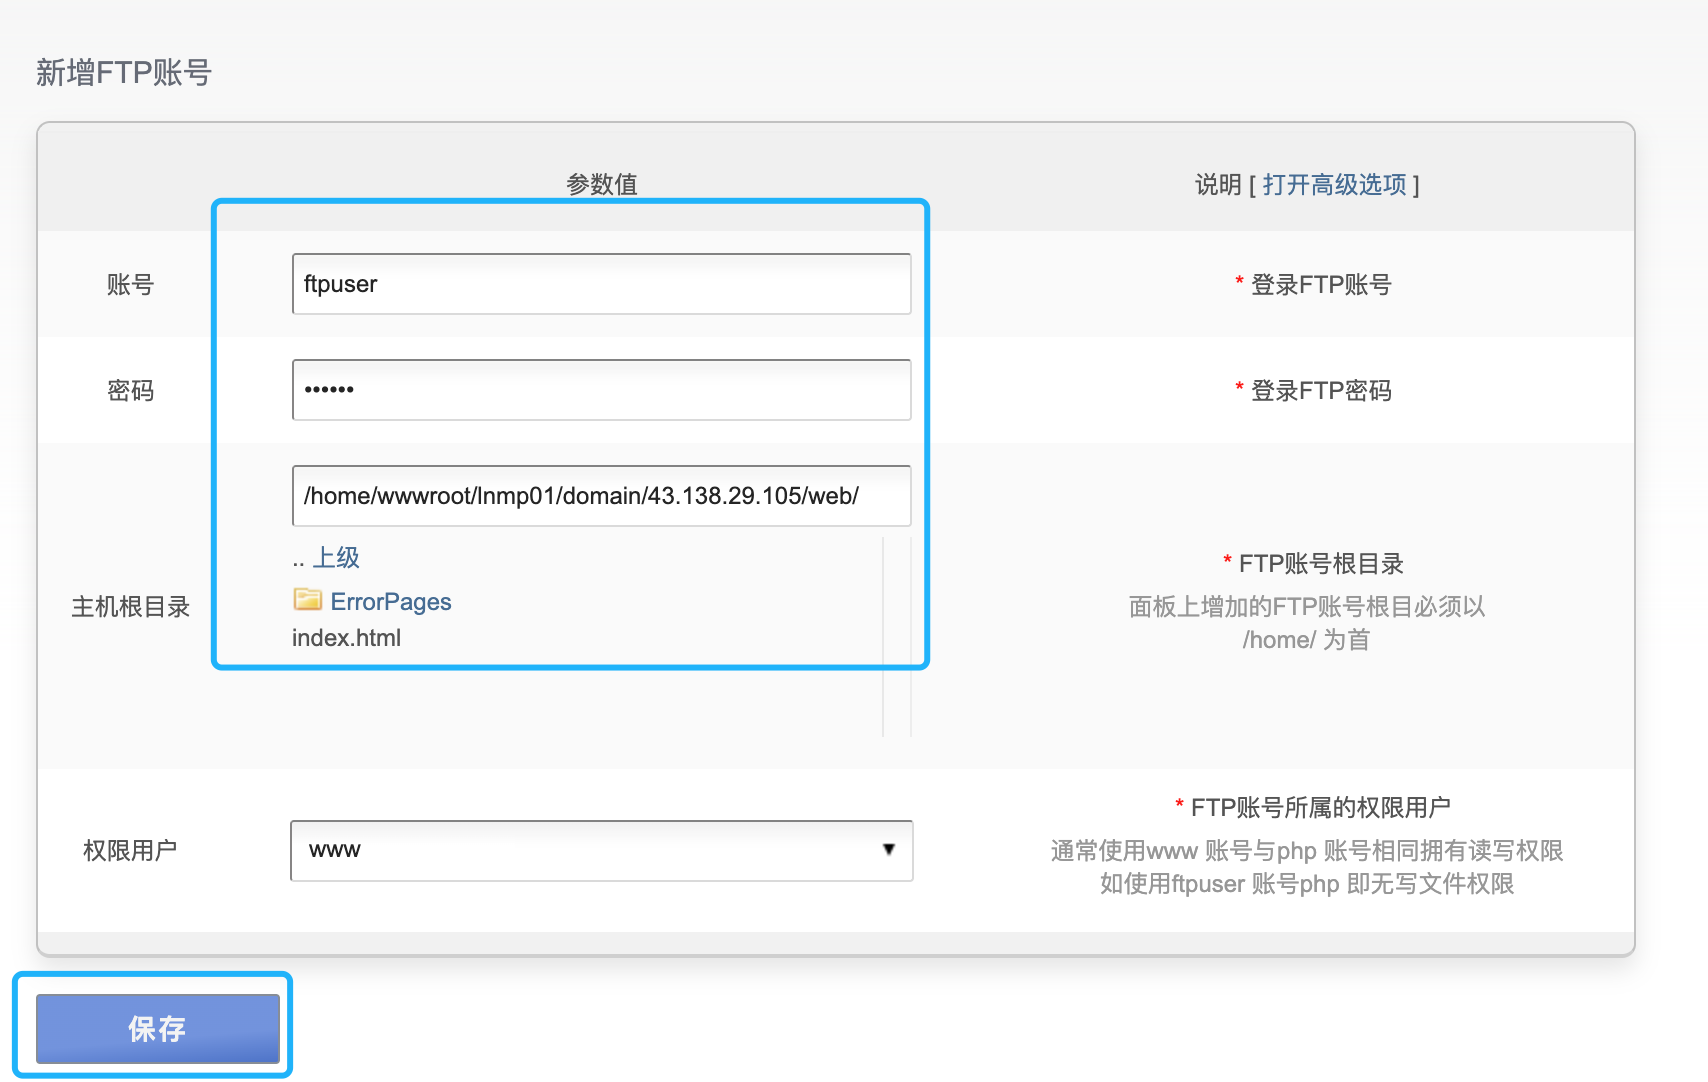This screenshot has width=1708, height=1082.
Task: Click the 密码 row label
Action: point(131,391)
